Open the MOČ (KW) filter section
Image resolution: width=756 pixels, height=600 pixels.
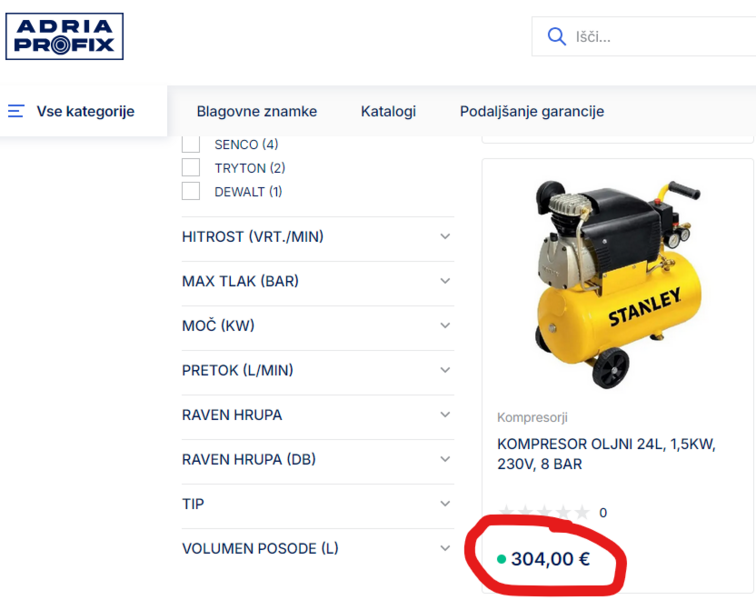point(445,326)
